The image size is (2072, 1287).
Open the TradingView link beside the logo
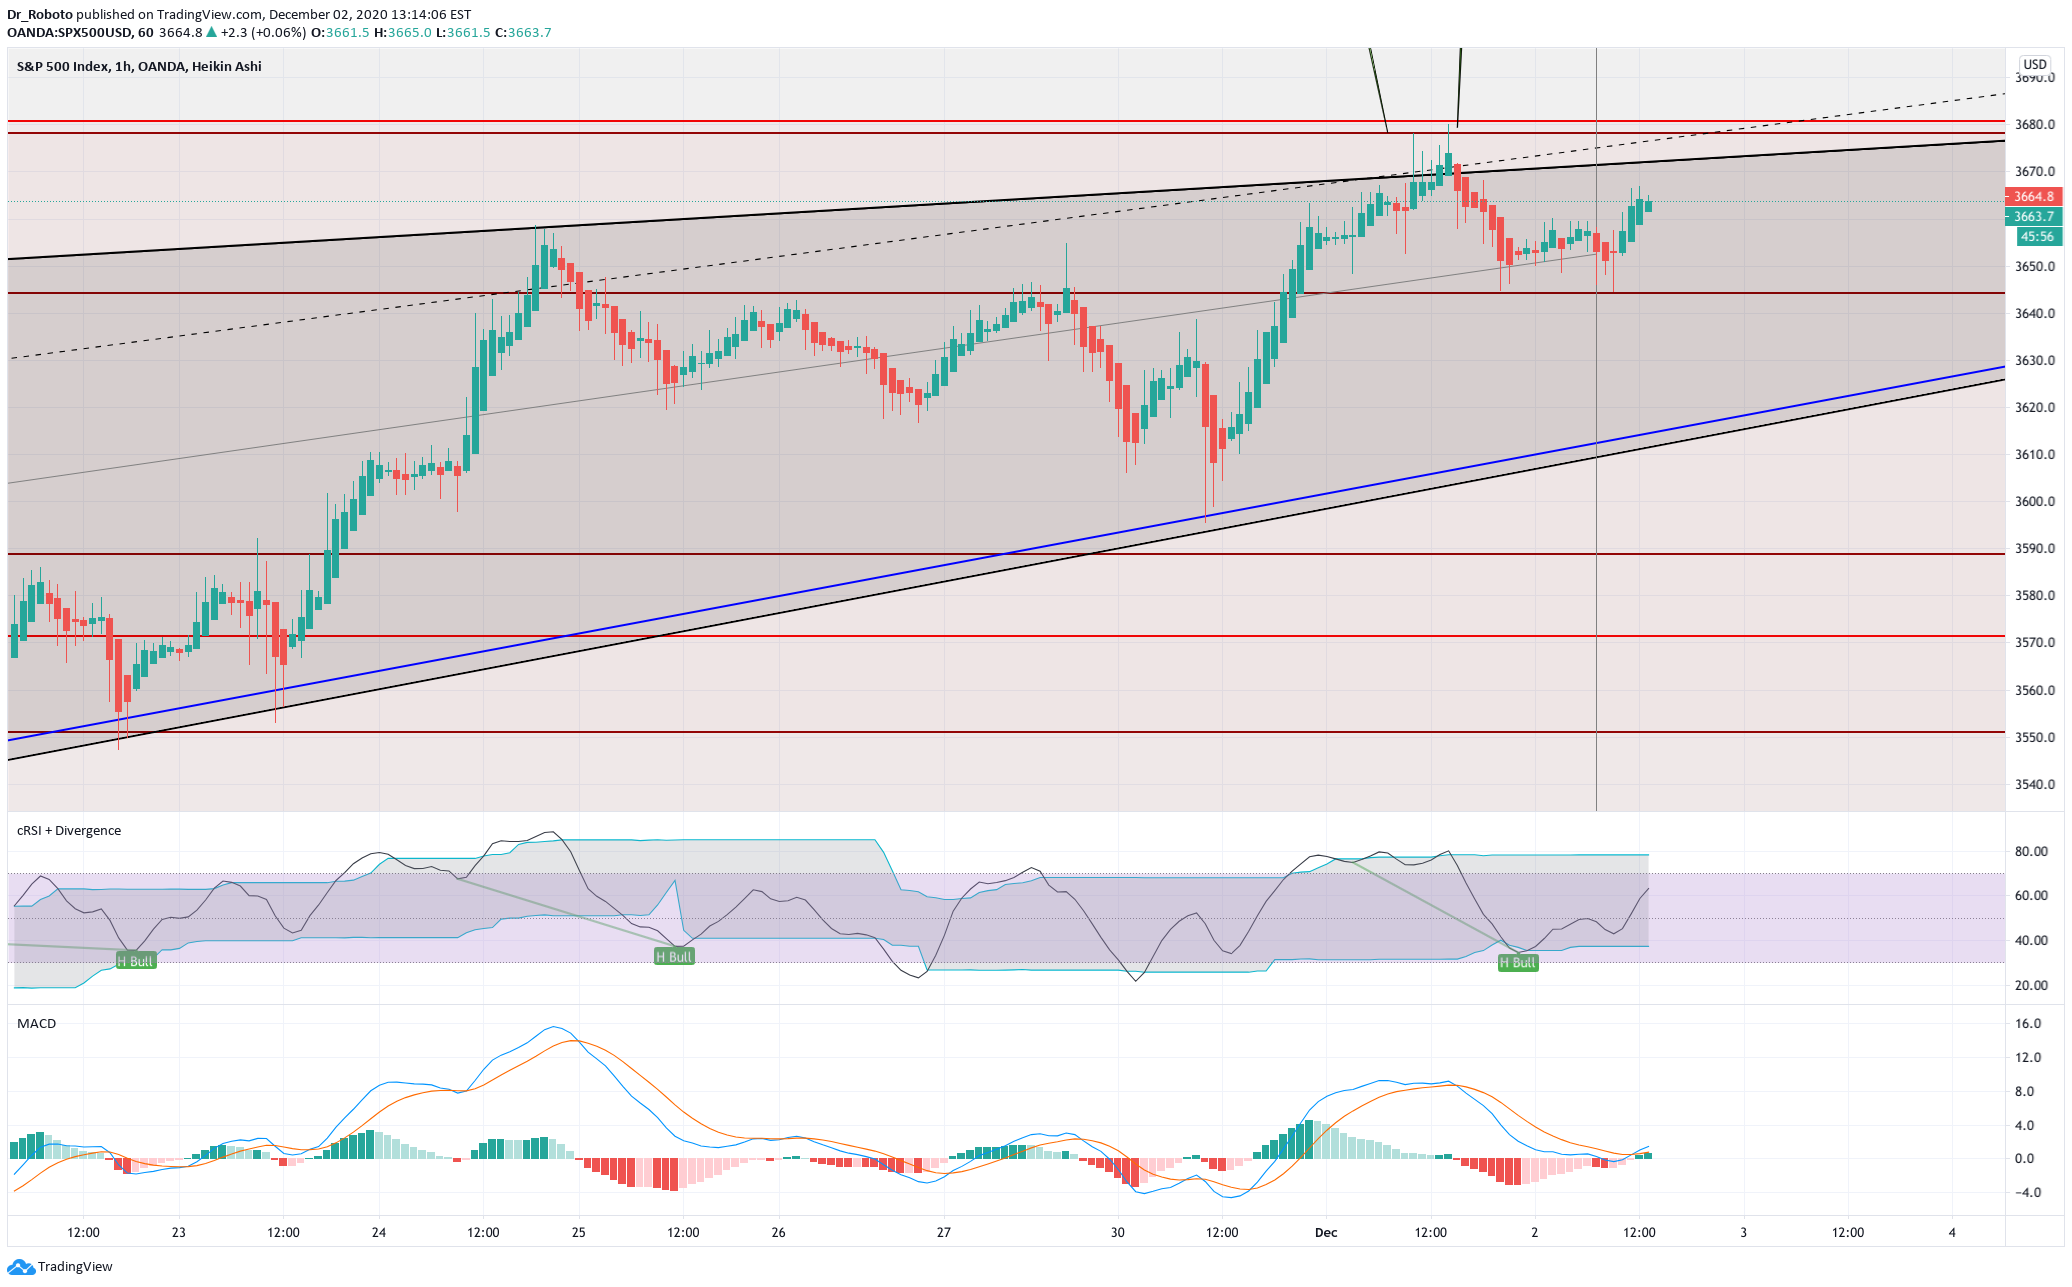point(75,1267)
